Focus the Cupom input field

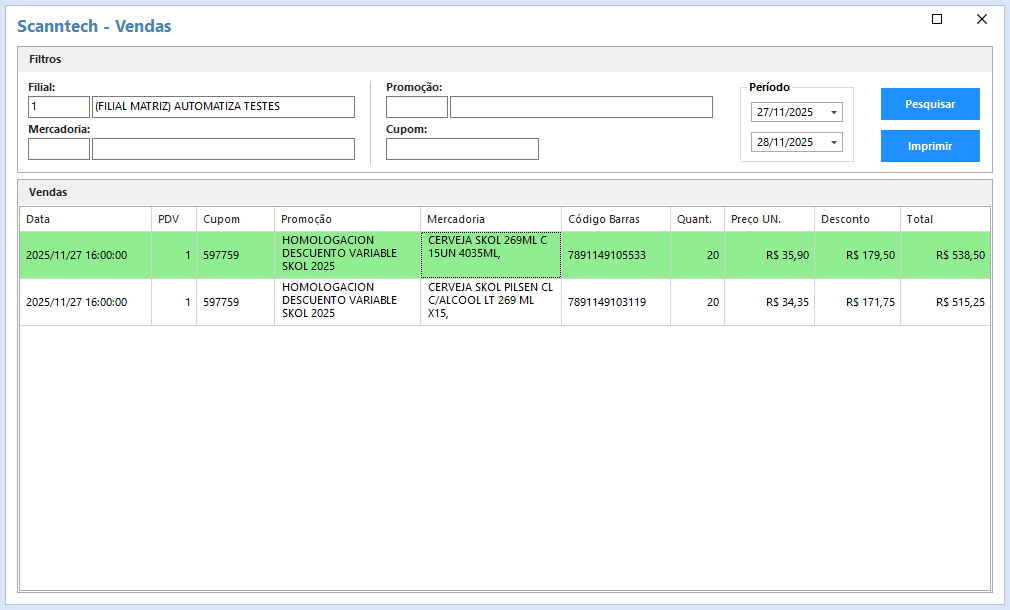[x=462, y=149]
